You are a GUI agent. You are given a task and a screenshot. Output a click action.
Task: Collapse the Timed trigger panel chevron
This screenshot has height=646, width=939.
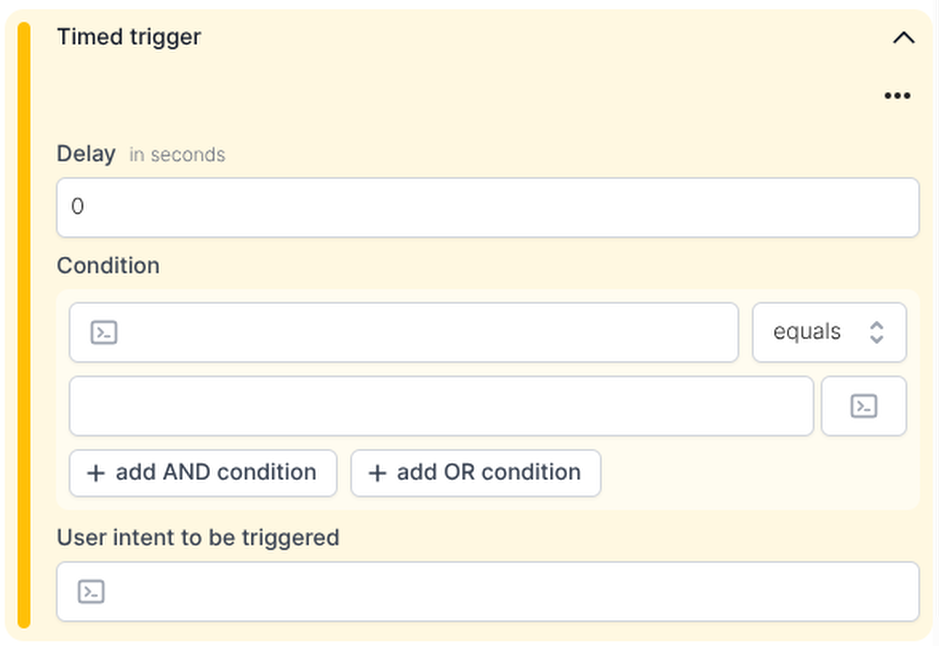click(x=904, y=38)
